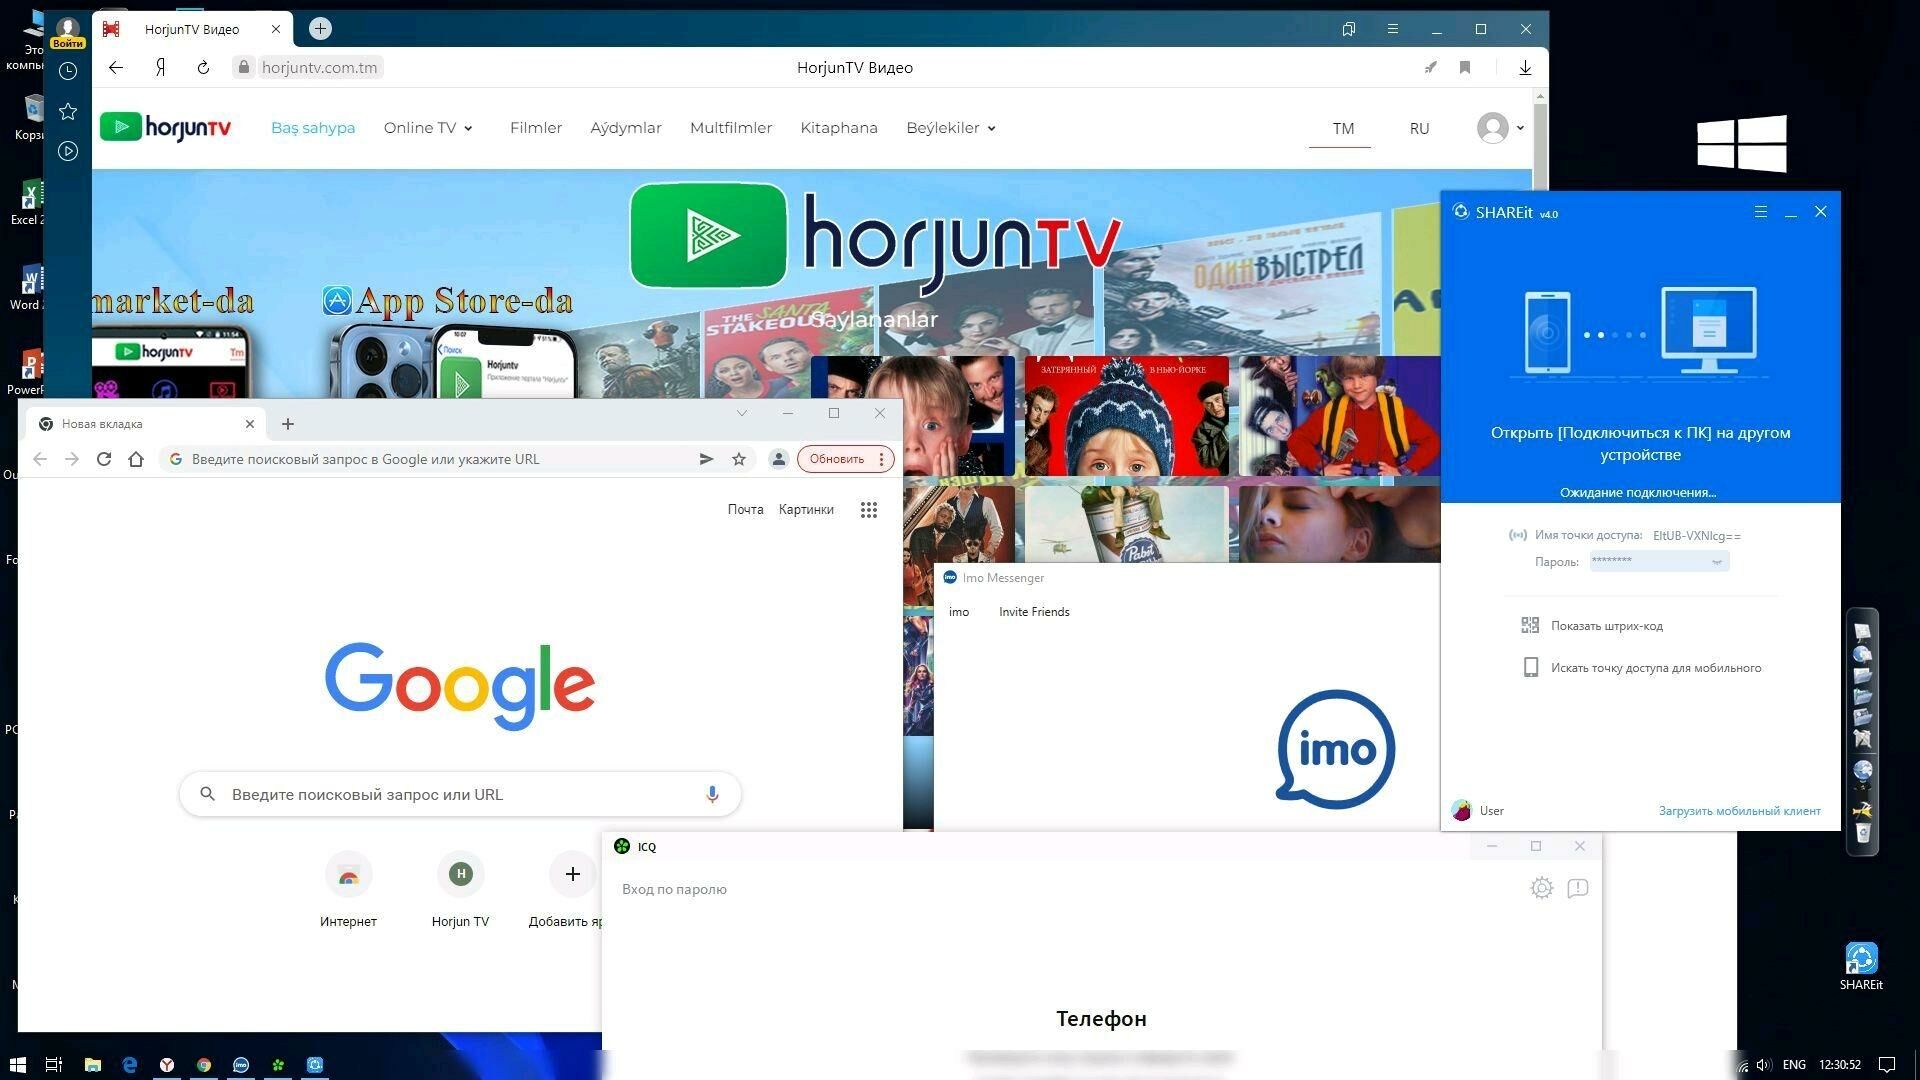
Task: Click the ICQ feedback speech bubble icon
Action: click(1578, 888)
